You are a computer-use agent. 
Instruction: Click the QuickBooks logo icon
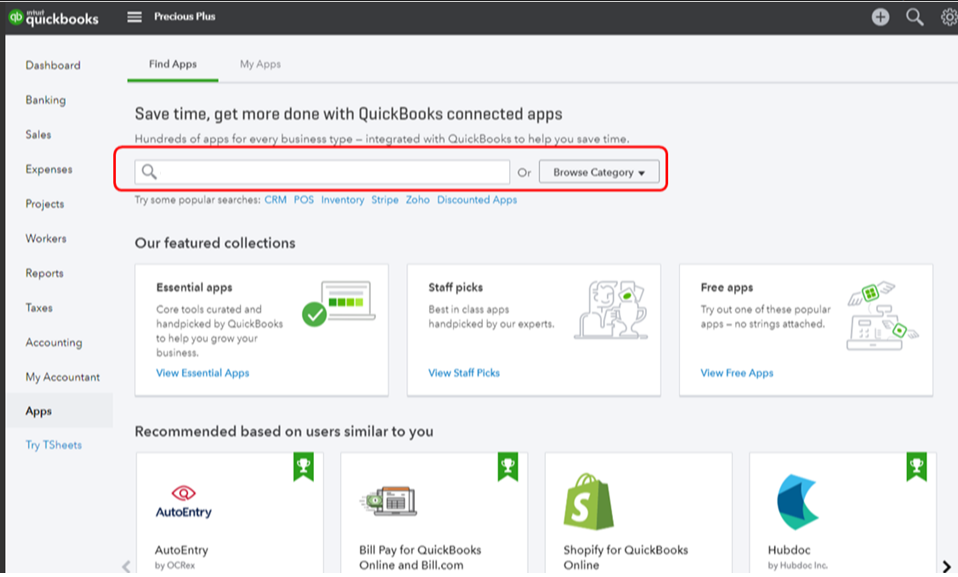coord(16,16)
